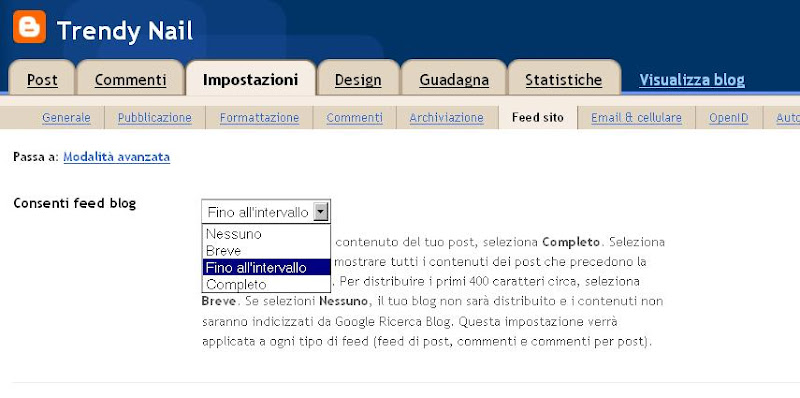Click the feed dropdown arrow button
Viewport: 800px width, 398px height.
coord(320,212)
